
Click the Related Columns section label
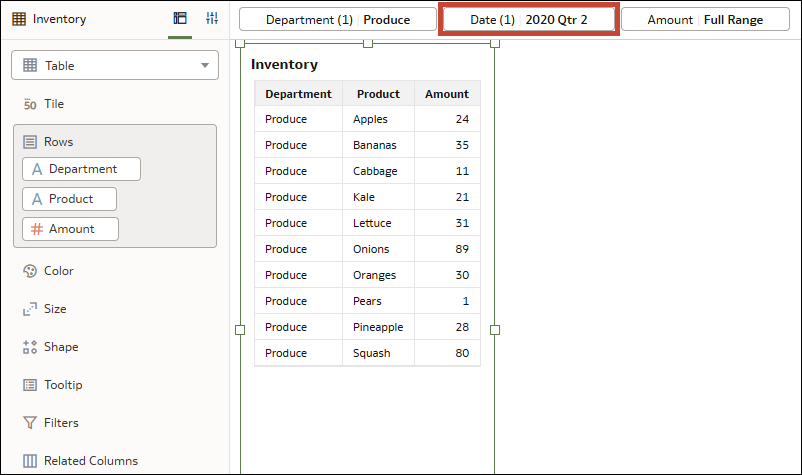tap(91, 461)
